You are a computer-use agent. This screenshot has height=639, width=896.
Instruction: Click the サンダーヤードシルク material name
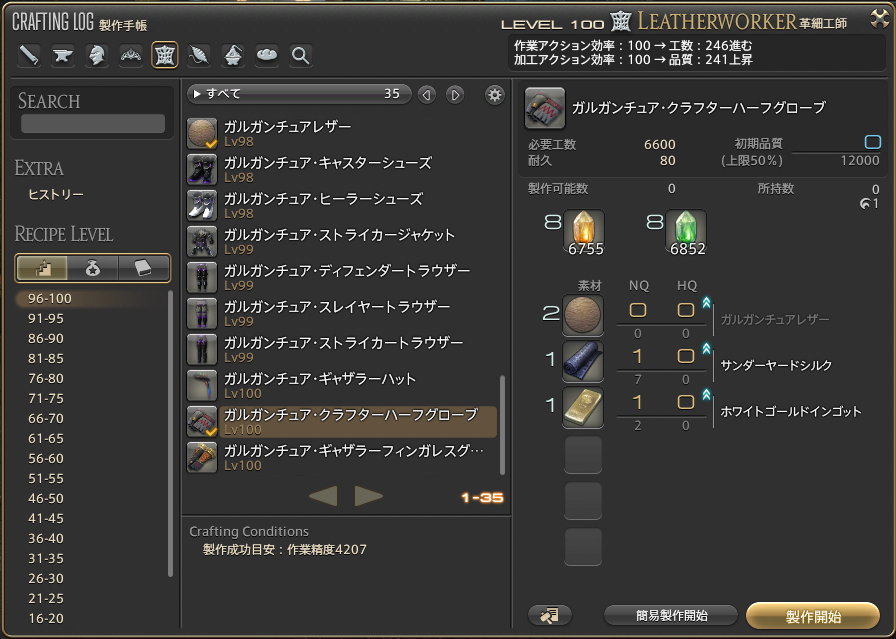pyautogui.click(x=776, y=365)
